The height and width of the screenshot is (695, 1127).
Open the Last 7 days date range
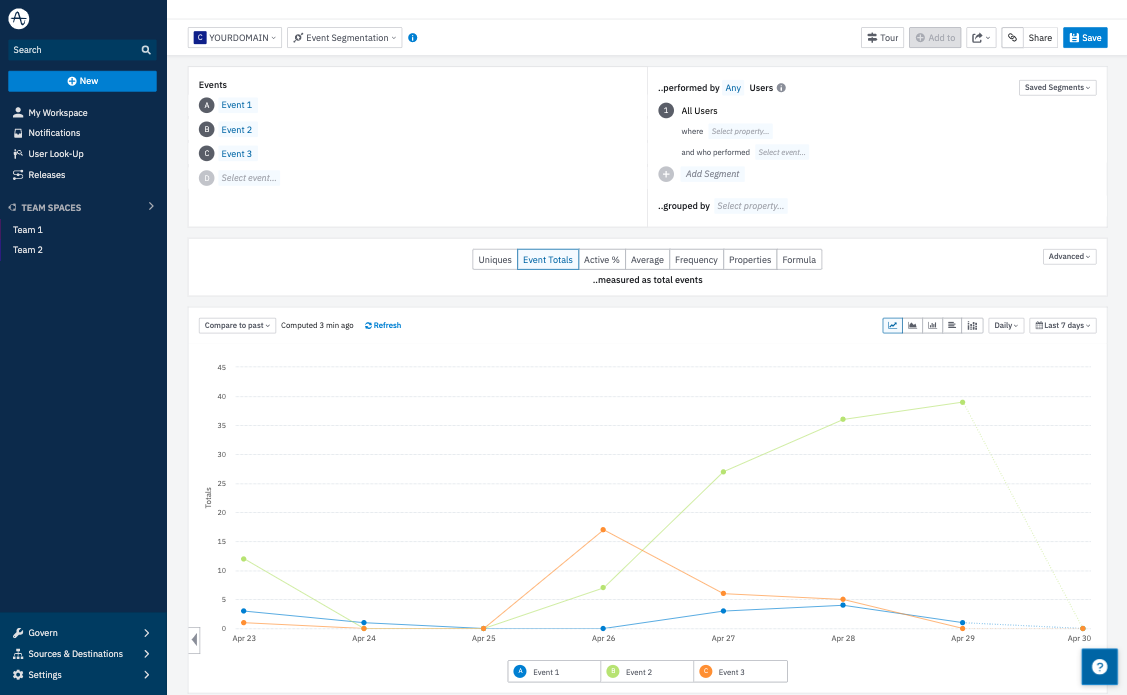point(1062,326)
